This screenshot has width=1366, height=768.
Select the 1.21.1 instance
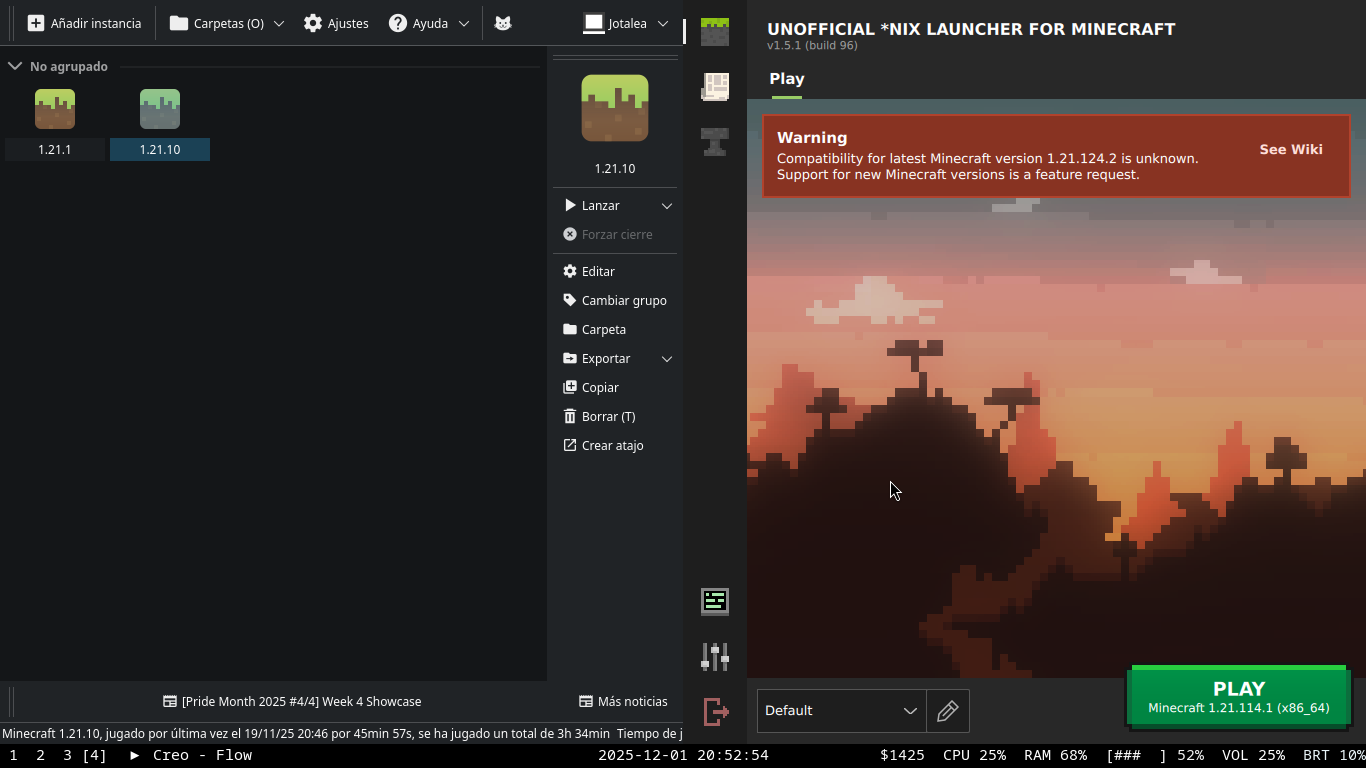(55, 124)
